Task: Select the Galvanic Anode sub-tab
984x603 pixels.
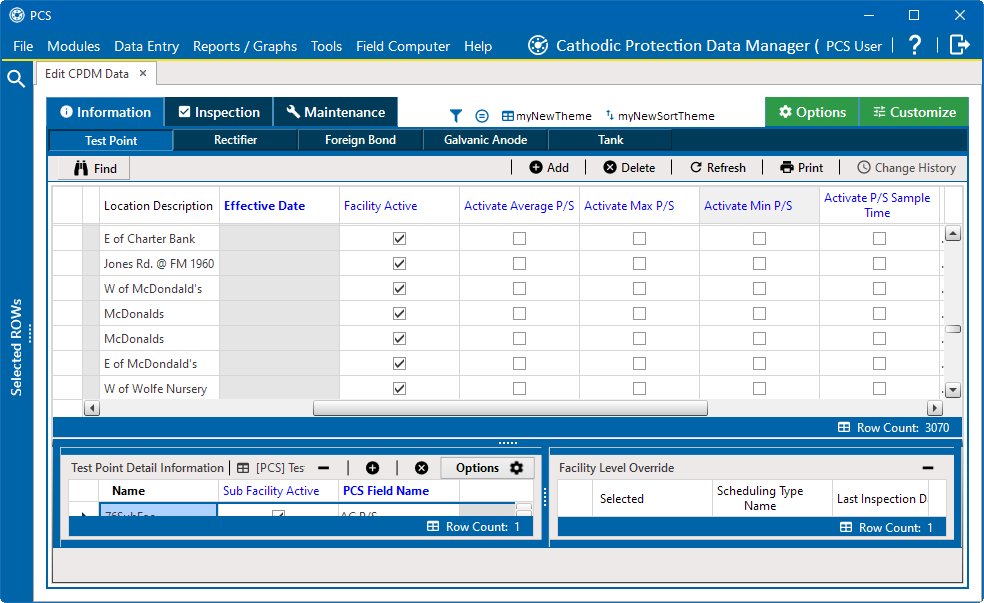Action: (x=486, y=140)
